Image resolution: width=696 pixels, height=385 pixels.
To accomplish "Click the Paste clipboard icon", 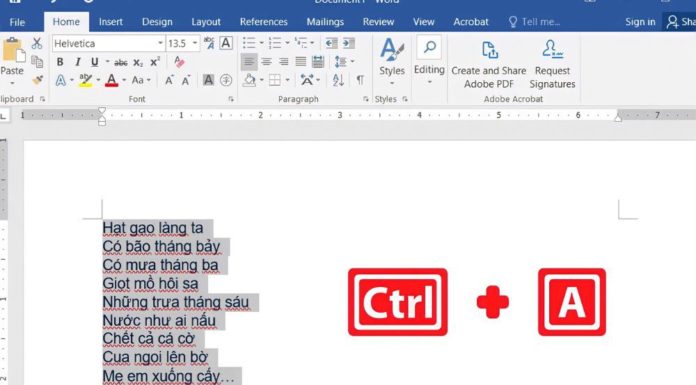I will coord(13,50).
